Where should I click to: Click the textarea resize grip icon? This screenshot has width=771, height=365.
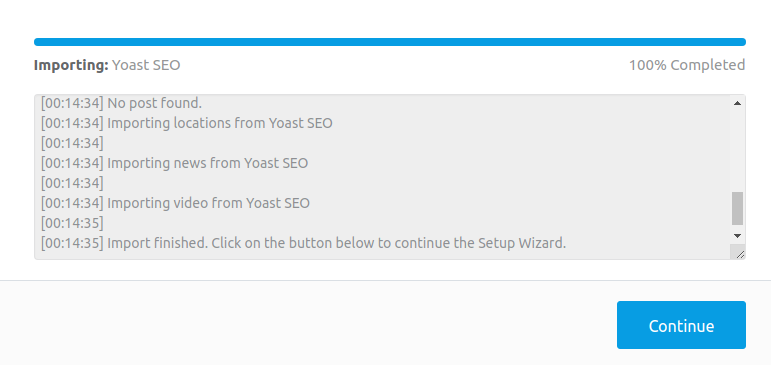[740, 253]
